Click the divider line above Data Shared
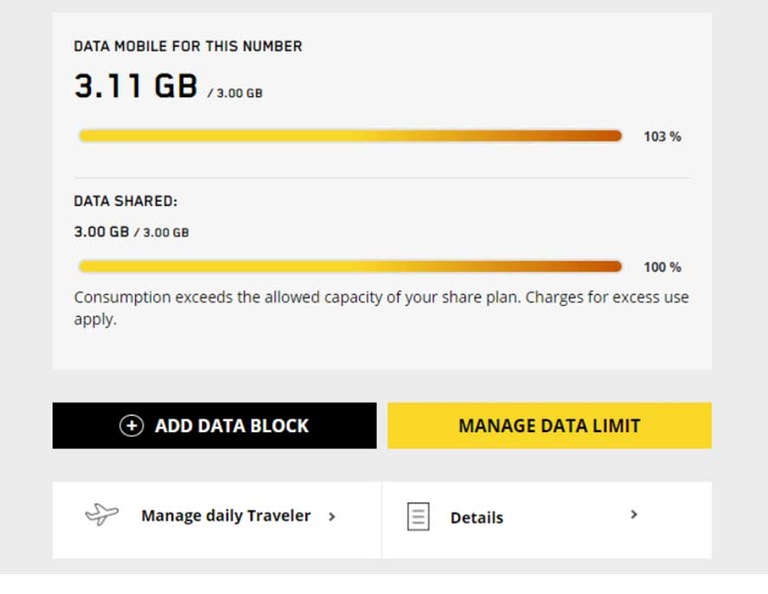Screen dimensions: 768x594 [x=381, y=178]
